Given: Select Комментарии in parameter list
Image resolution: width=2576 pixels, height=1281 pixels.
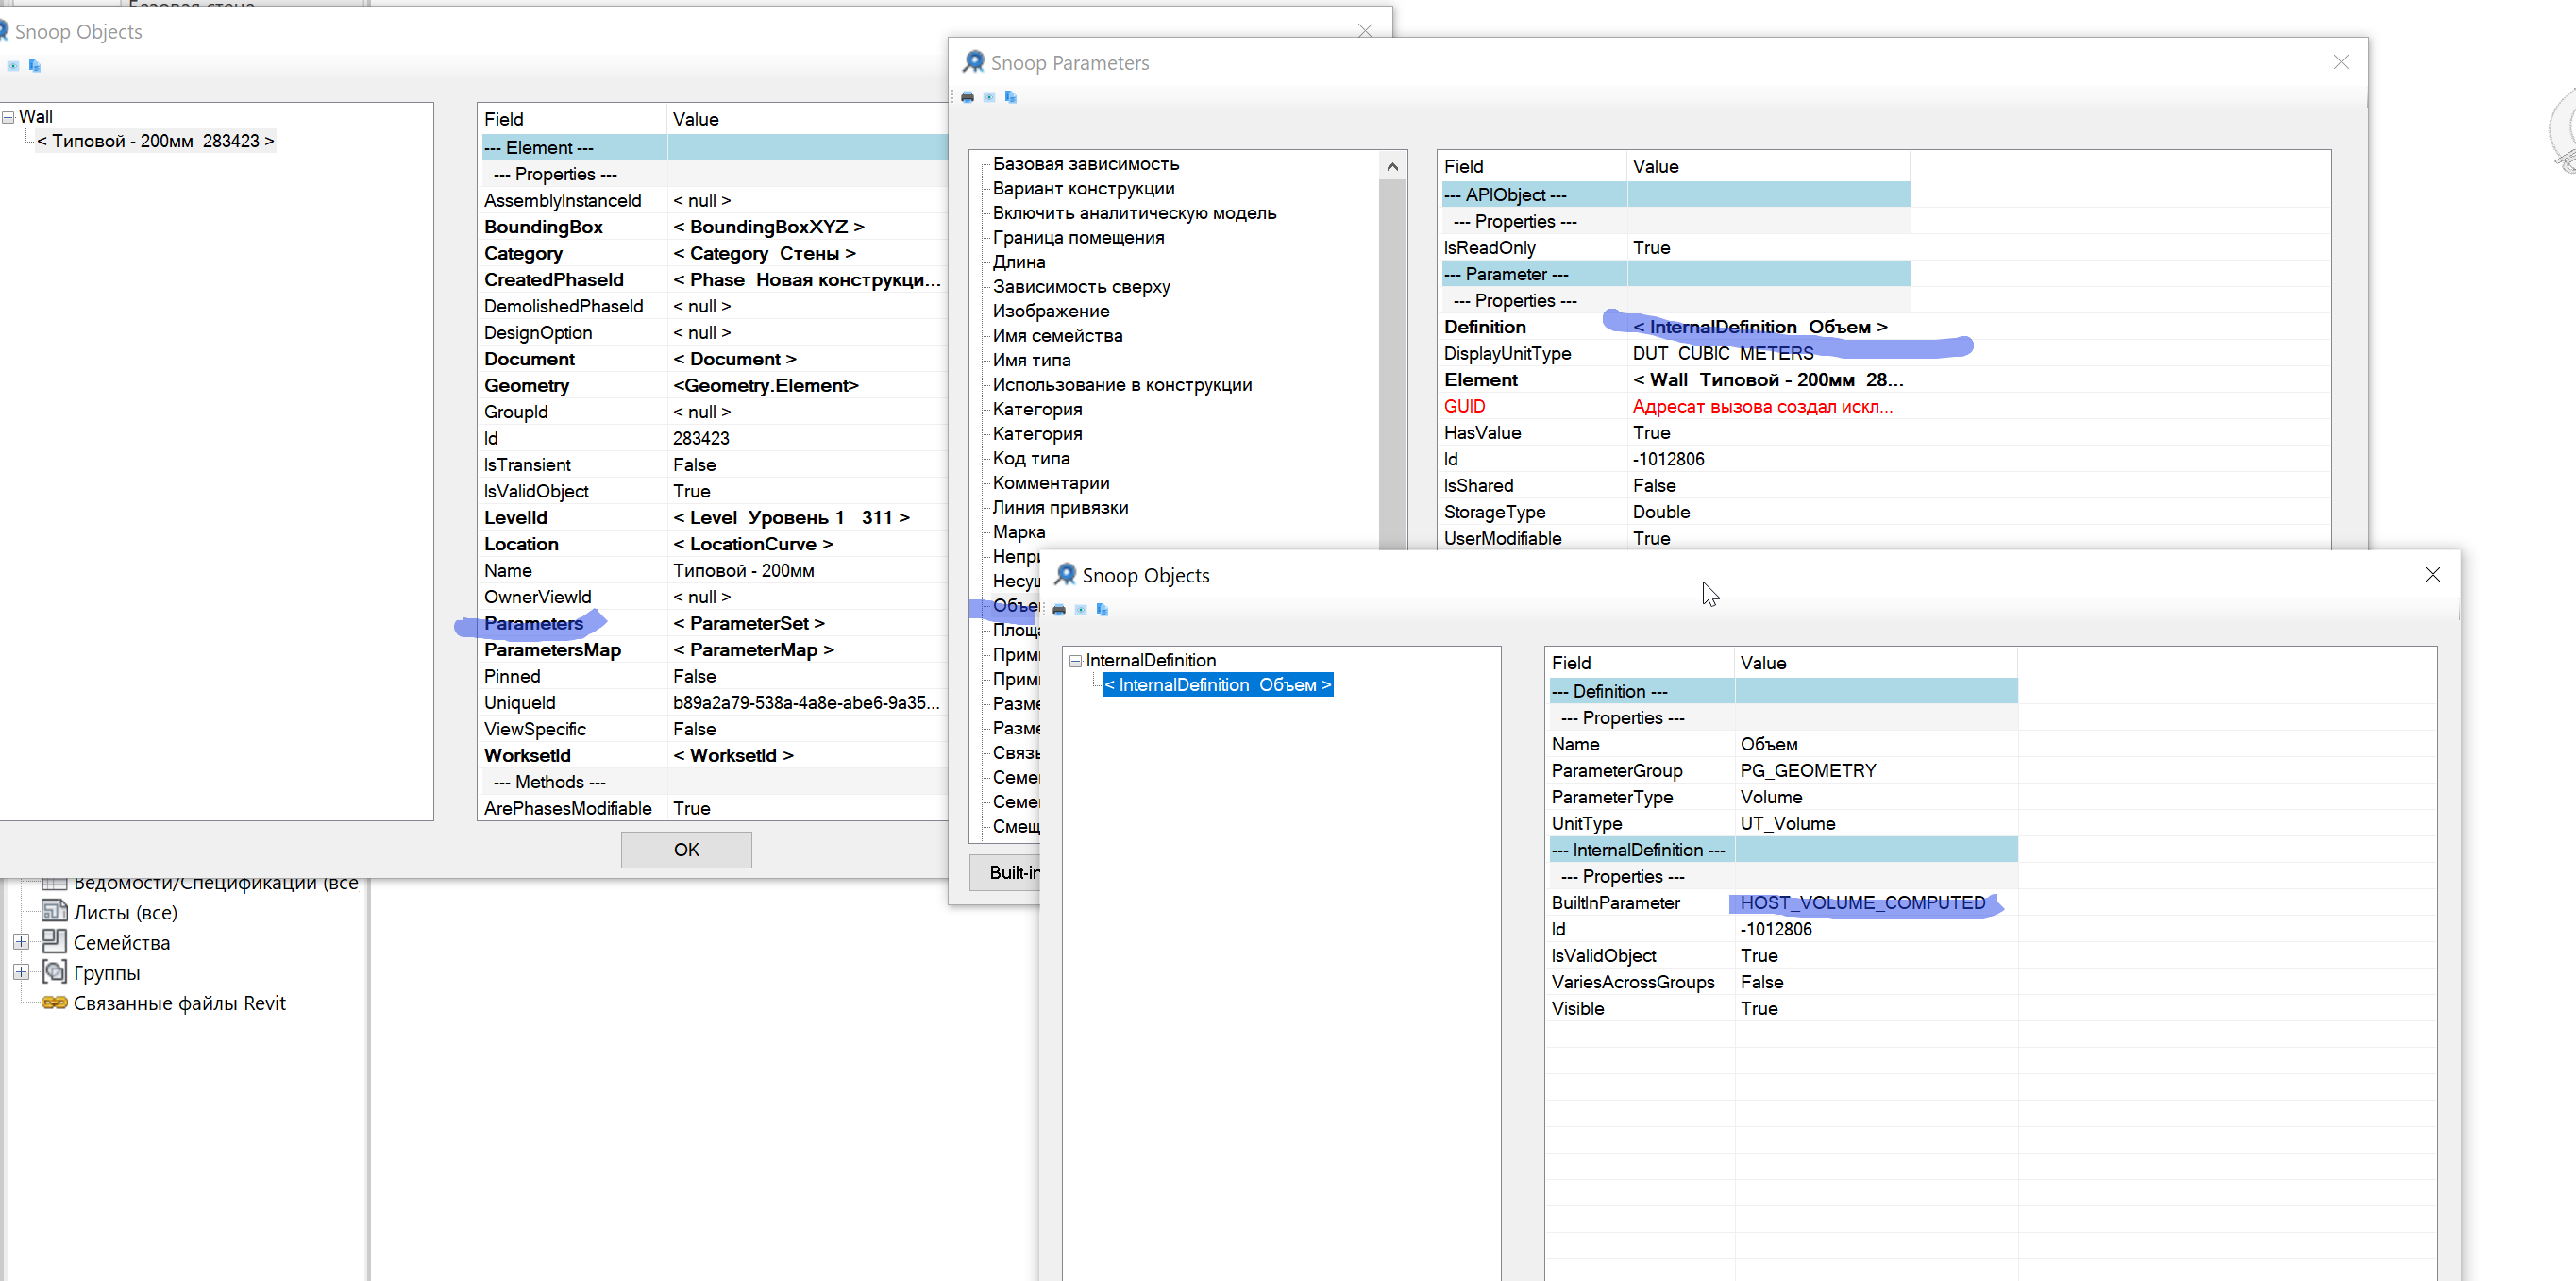Looking at the screenshot, I should click(x=1050, y=483).
